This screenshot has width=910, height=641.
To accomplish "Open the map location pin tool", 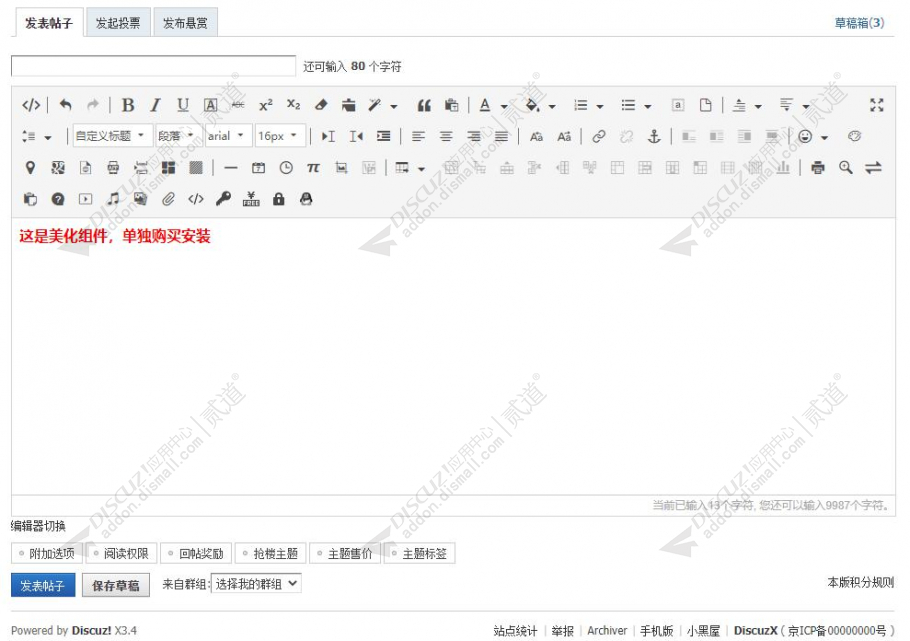I will point(30,168).
